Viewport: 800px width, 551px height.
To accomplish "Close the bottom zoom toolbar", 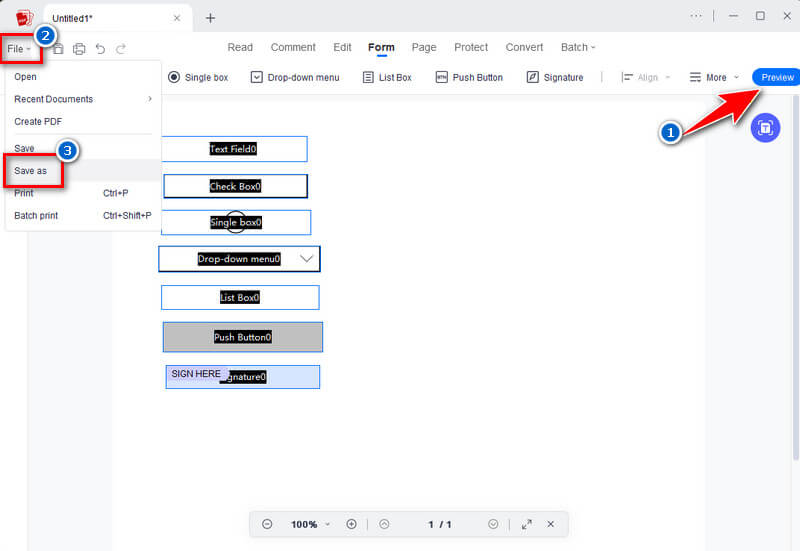I will 551,524.
